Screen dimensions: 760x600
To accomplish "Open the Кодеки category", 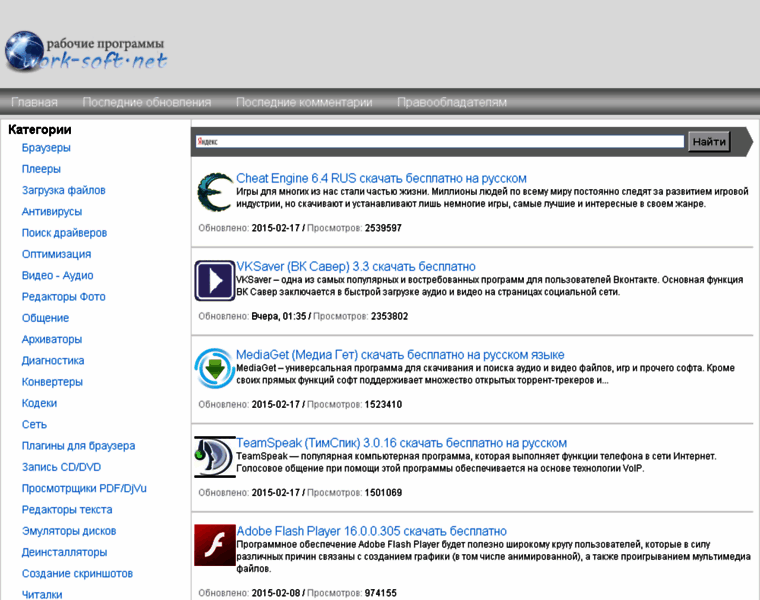I will 39,404.
